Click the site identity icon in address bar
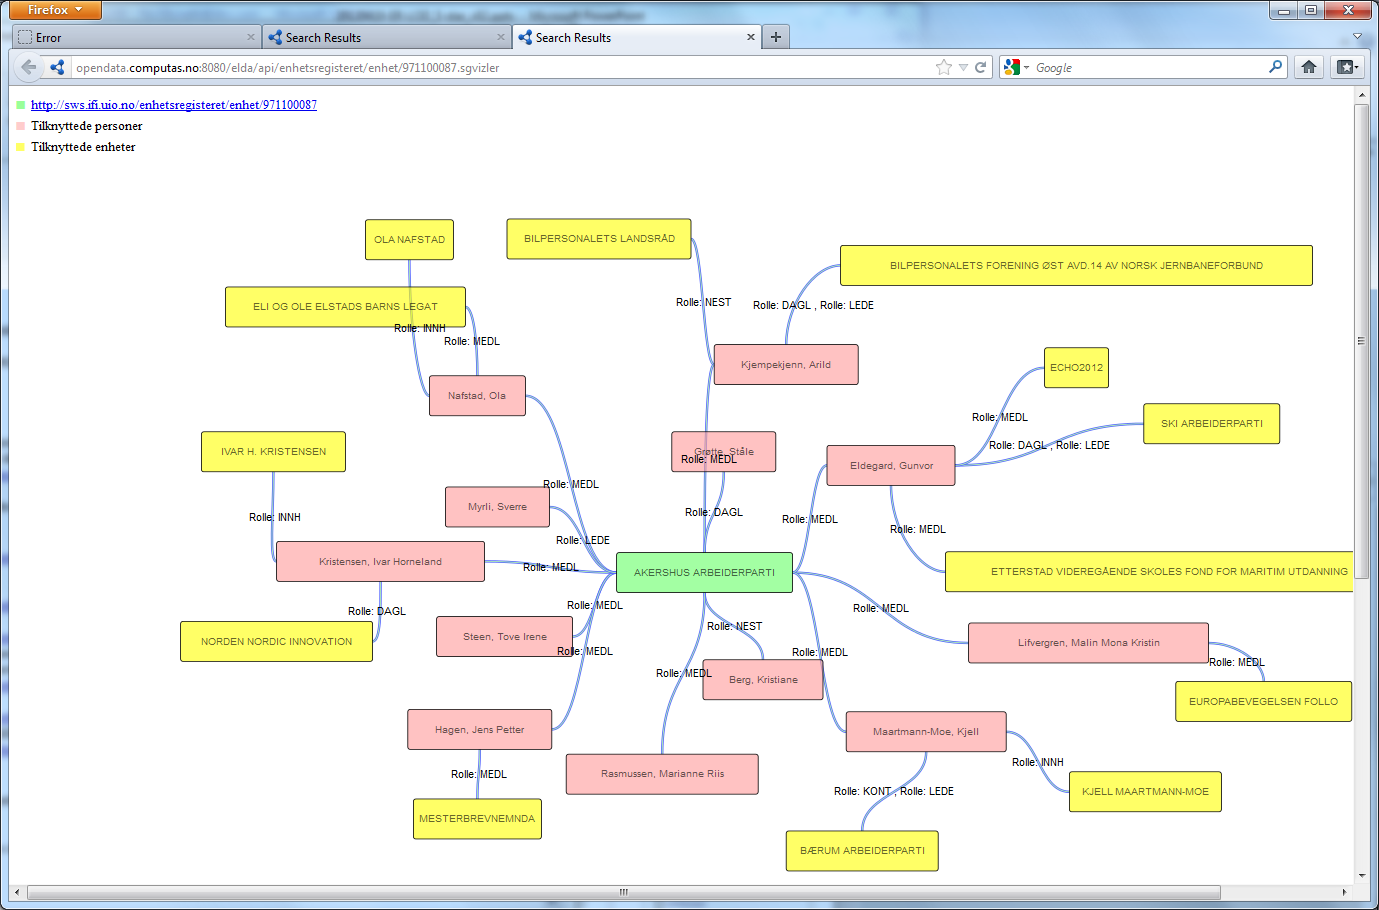 (x=58, y=67)
